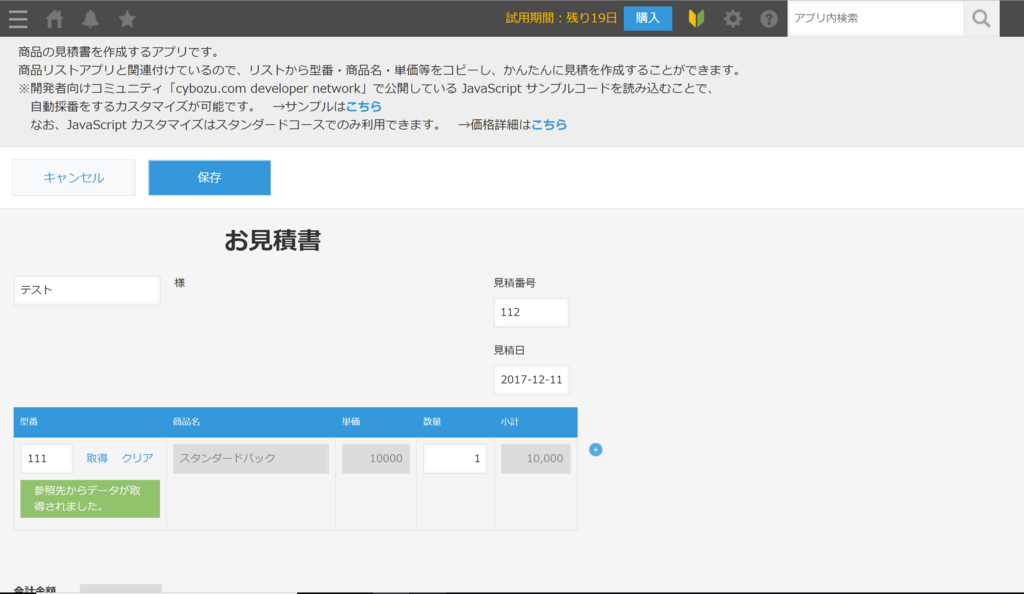Click the 数量 column header
The height and width of the screenshot is (594, 1024).
point(432,422)
